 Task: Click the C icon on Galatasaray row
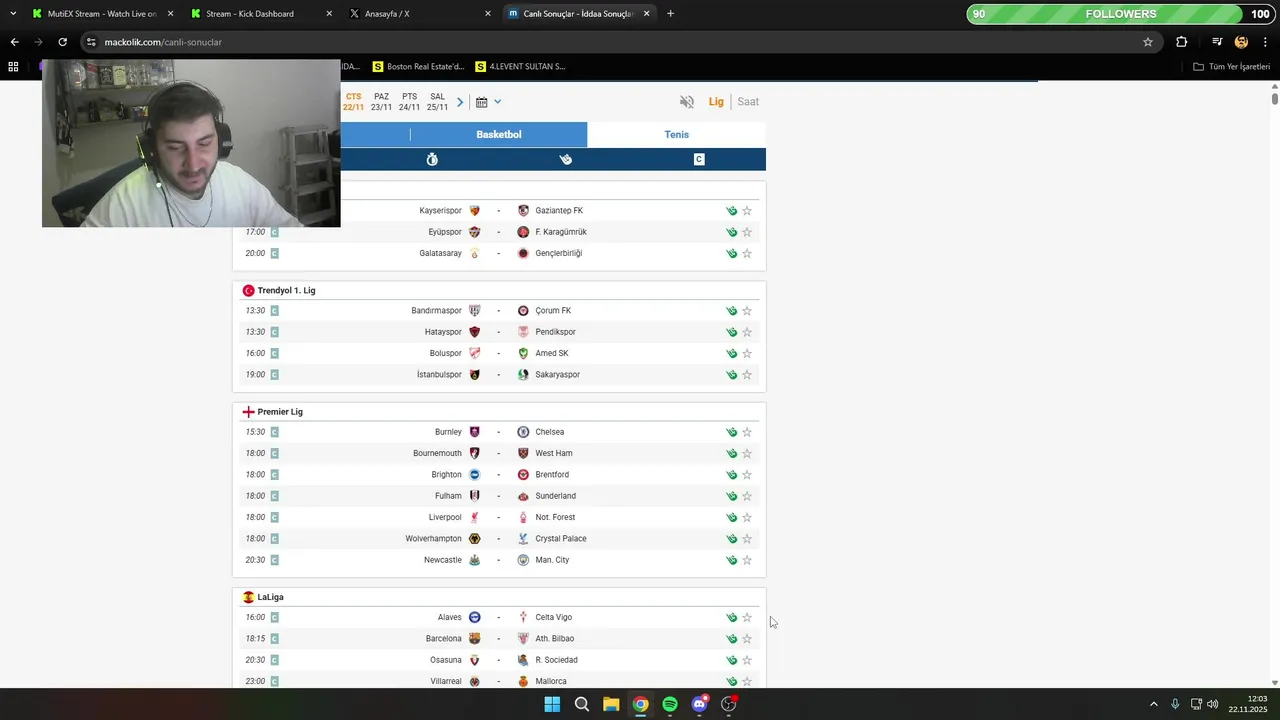[274, 254]
